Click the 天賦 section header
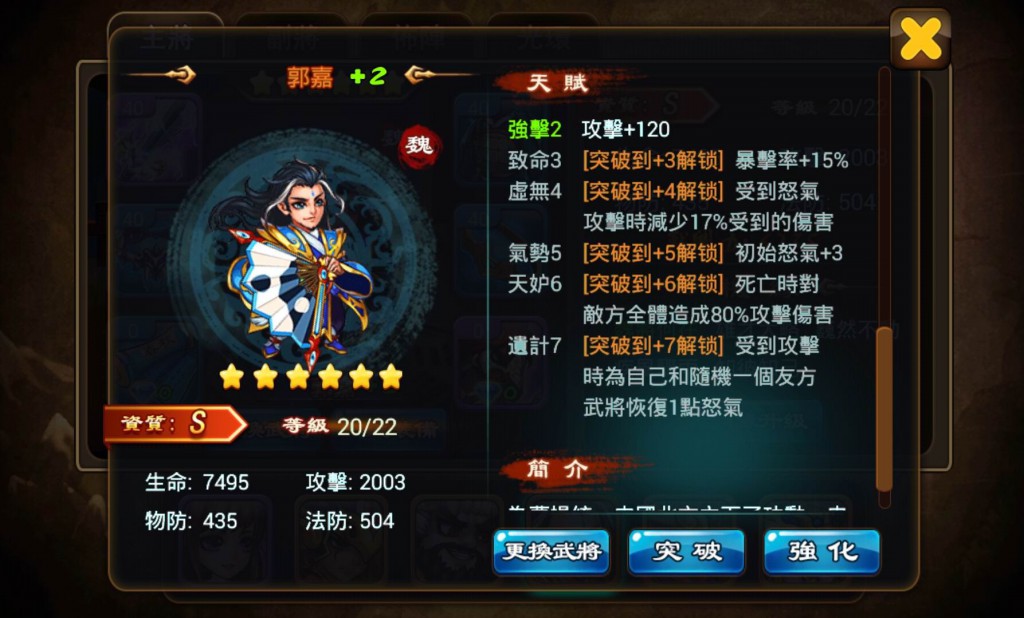Image resolution: width=1024 pixels, height=618 pixels. pyautogui.click(x=558, y=84)
